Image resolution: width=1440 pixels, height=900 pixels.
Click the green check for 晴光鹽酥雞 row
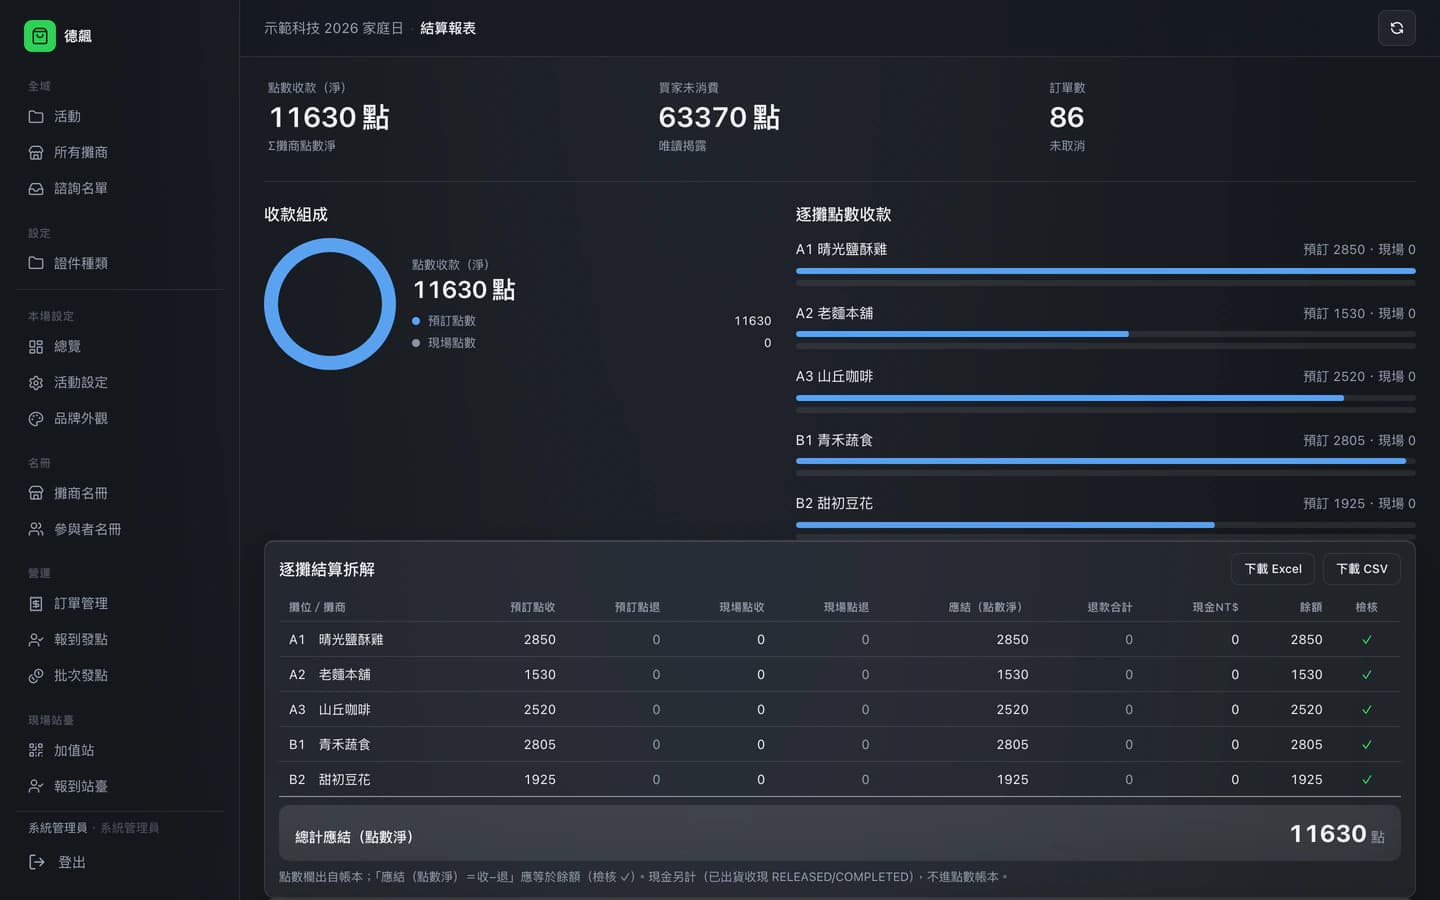[x=1367, y=640]
